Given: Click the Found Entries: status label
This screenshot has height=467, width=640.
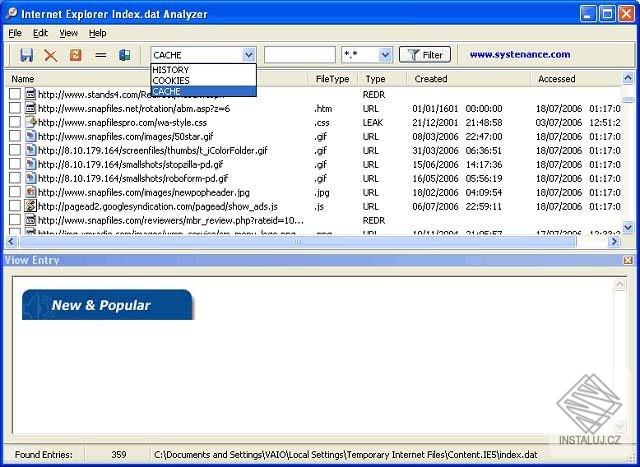Looking at the screenshot, I should pyautogui.click(x=44, y=454).
